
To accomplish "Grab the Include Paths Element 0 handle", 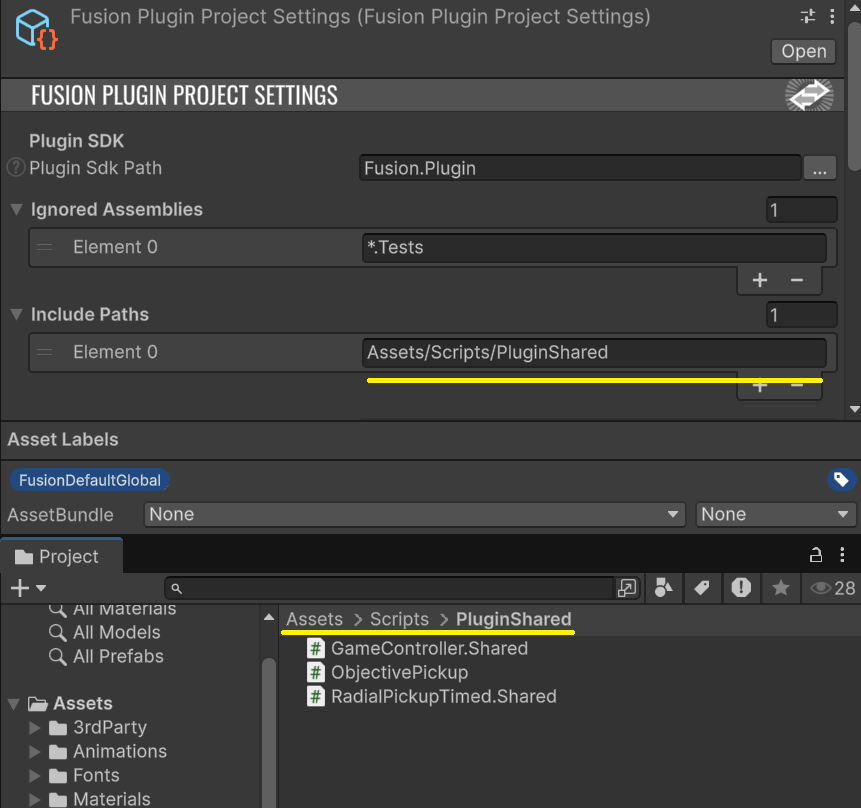I will tap(44, 352).
